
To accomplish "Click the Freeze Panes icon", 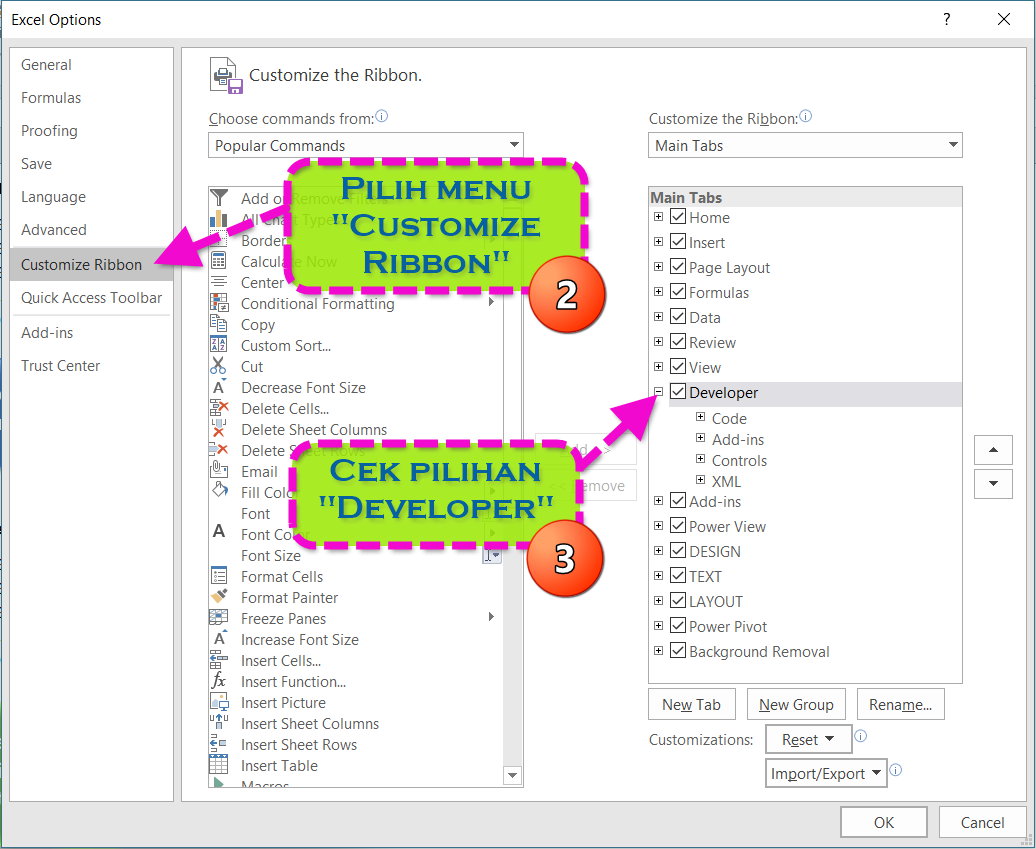I will tap(219, 618).
